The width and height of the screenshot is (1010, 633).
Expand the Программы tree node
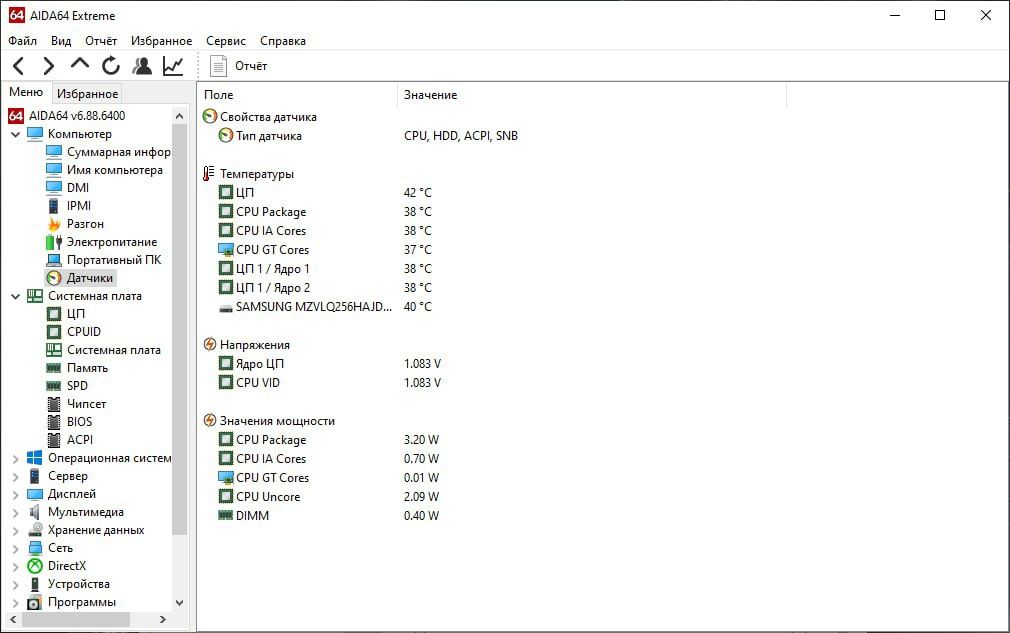pos(15,603)
